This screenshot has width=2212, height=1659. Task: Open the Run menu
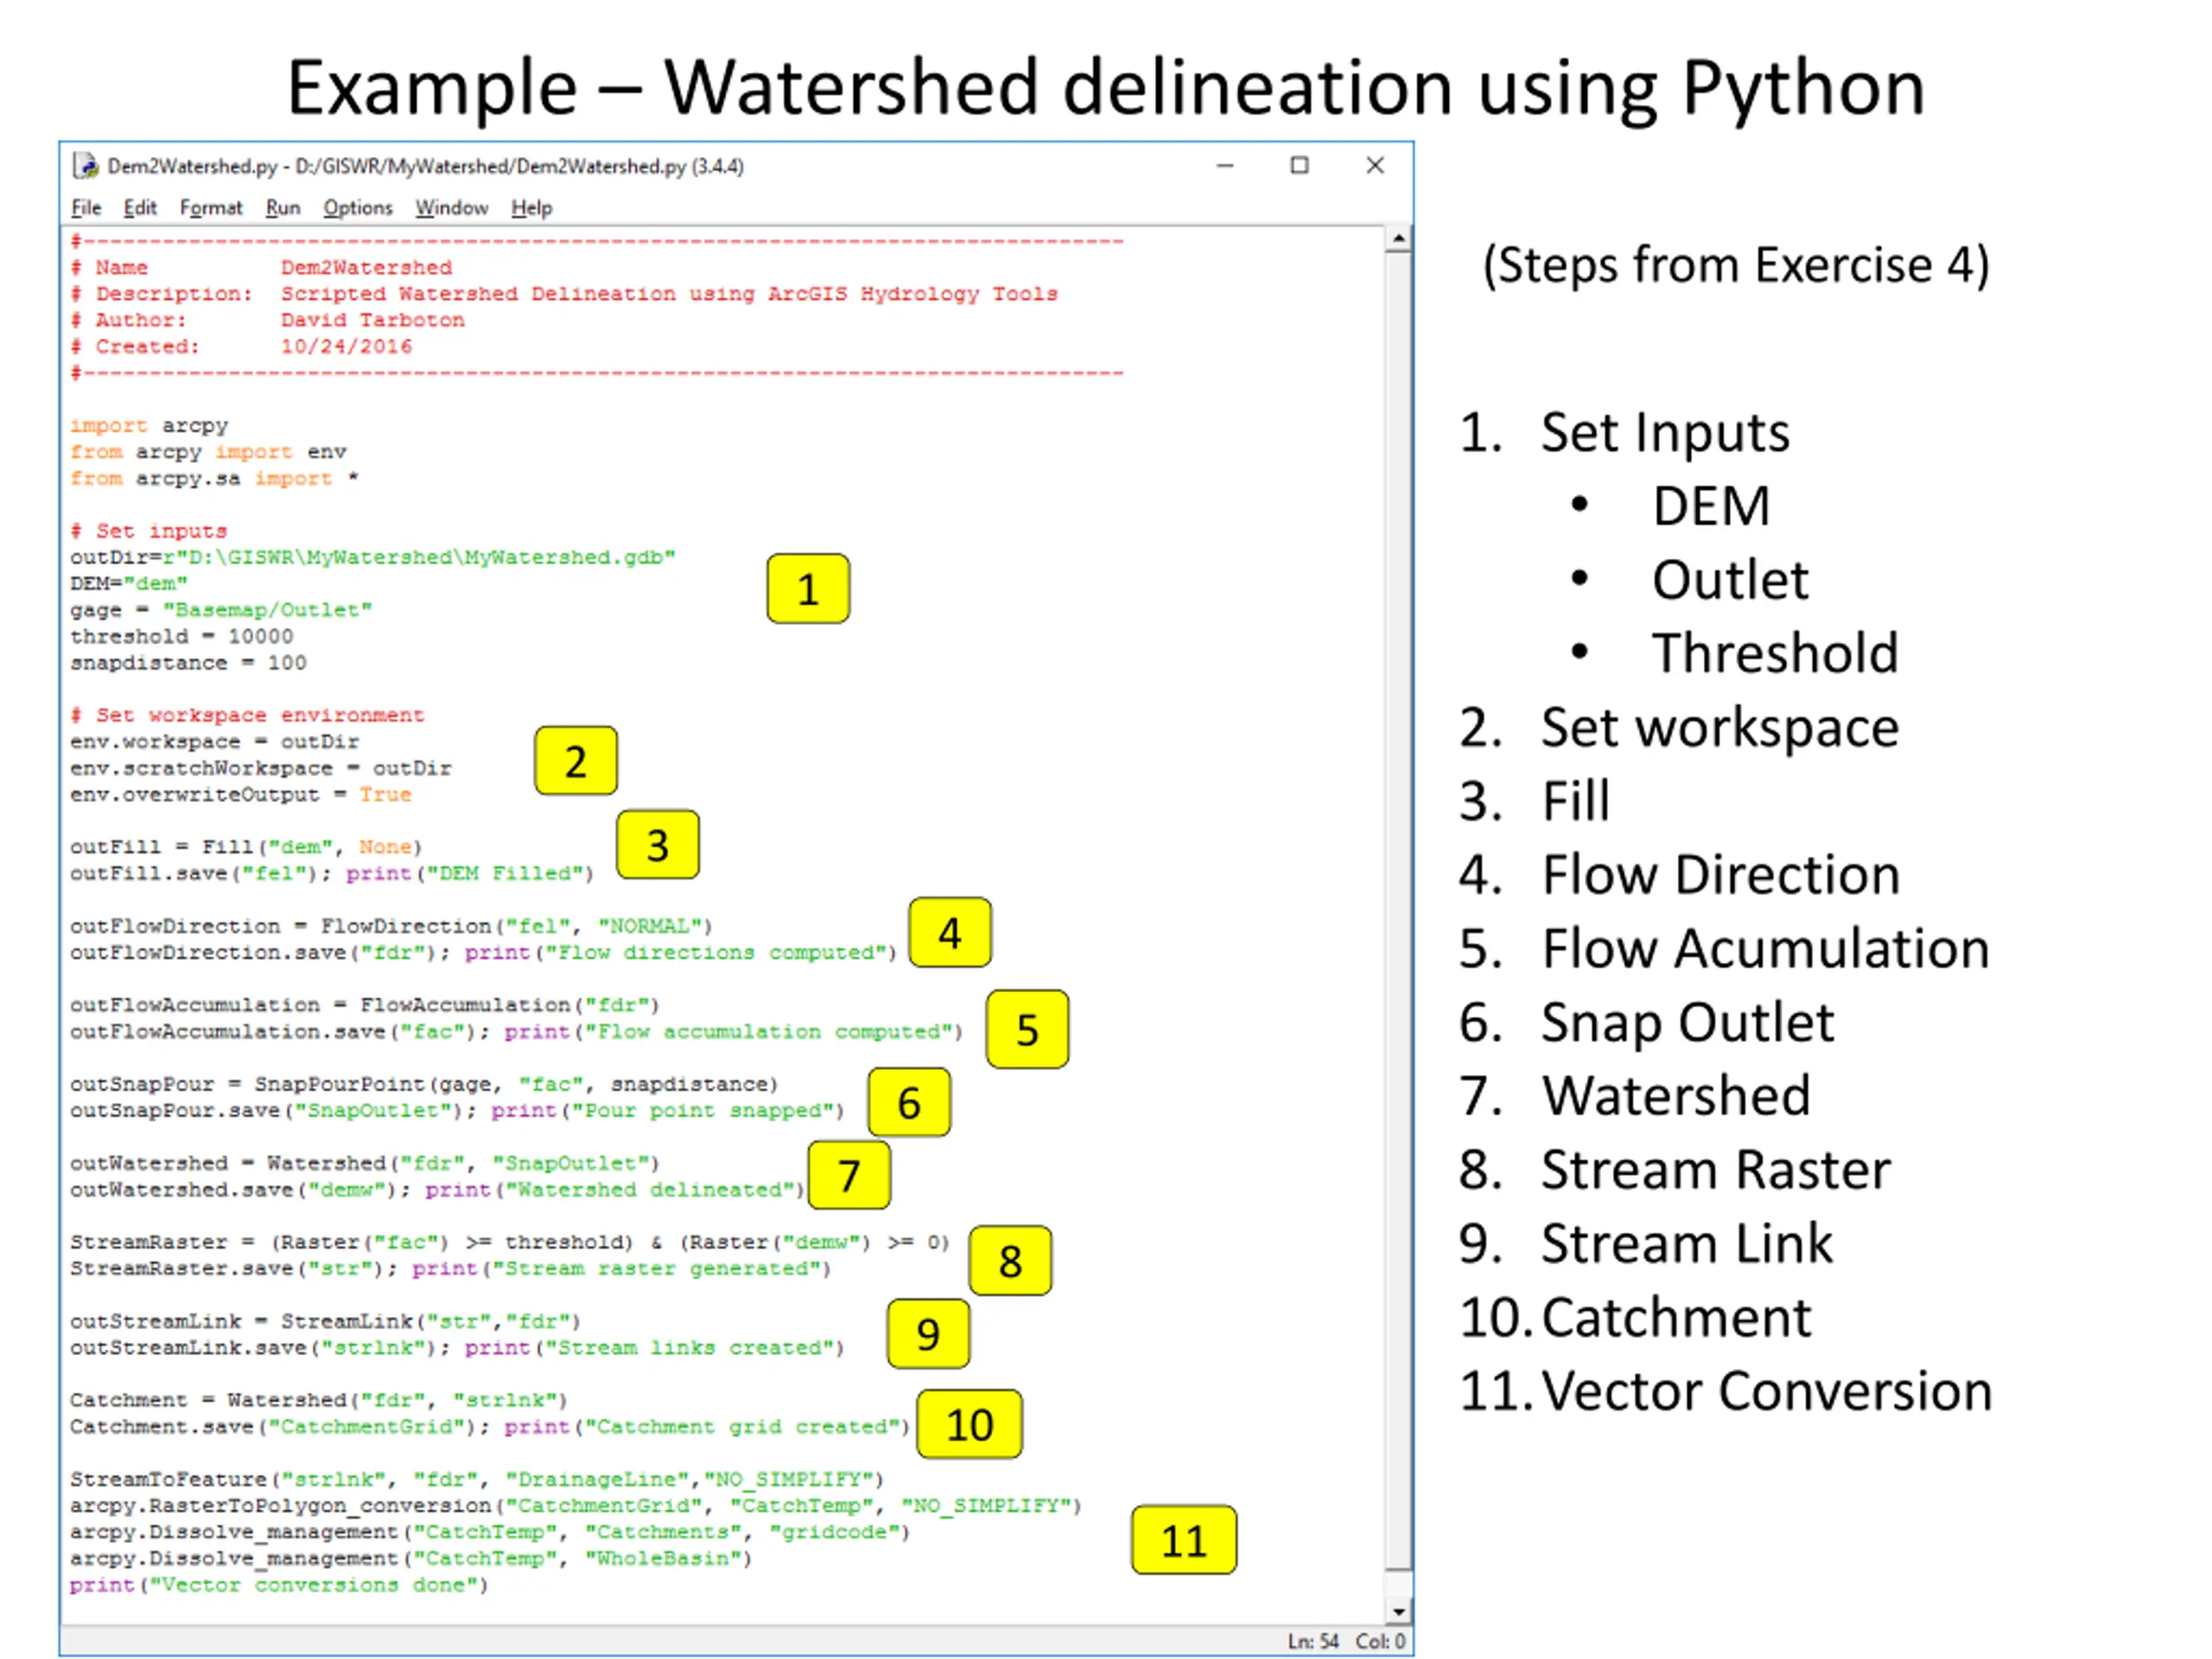pos(283,207)
